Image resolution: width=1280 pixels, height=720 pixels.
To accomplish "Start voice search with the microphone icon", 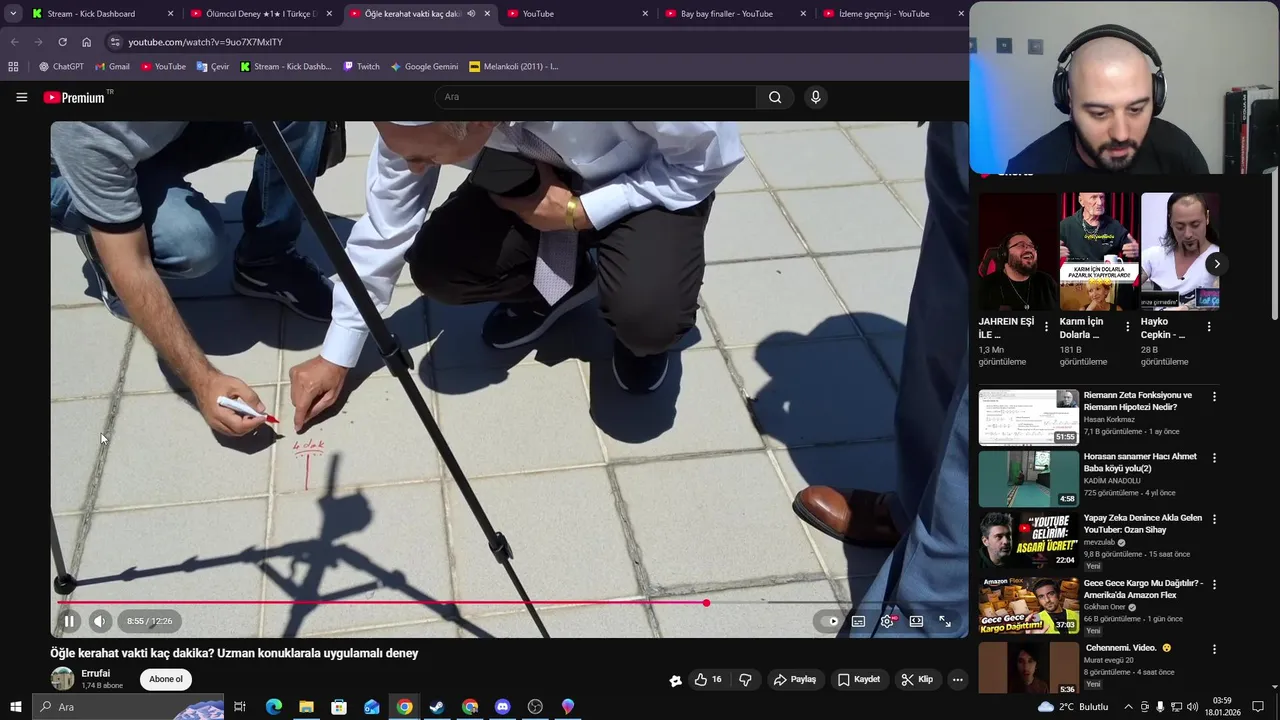I will coord(816,97).
